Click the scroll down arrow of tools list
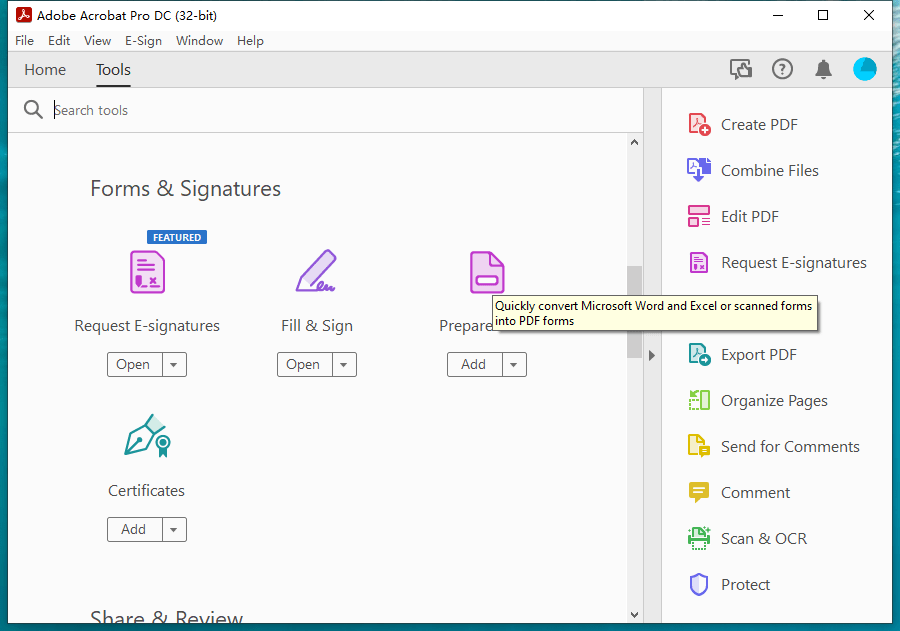Image resolution: width=900 pixels, height=631 pixels. pyautogui.click(x=634, y=615)
